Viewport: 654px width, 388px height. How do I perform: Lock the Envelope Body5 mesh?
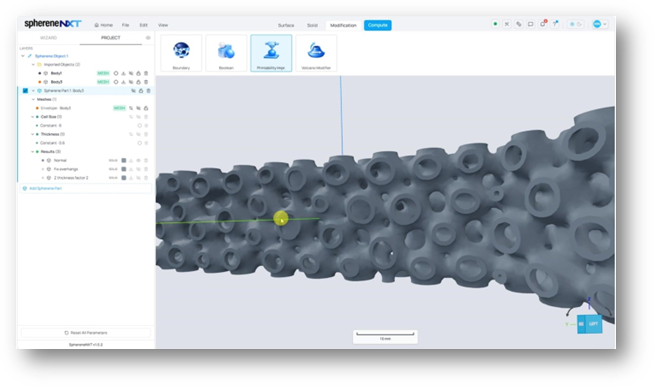(x=146, y=108)
